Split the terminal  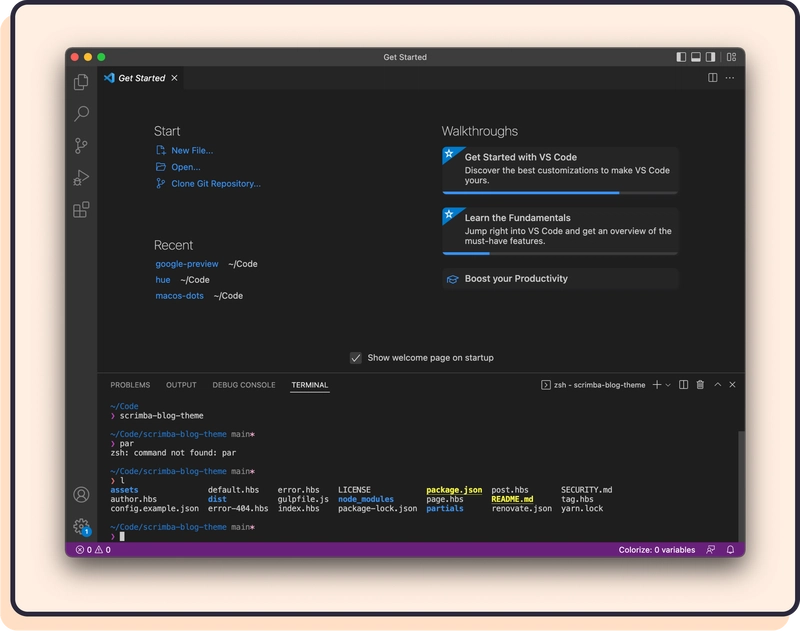684,385
